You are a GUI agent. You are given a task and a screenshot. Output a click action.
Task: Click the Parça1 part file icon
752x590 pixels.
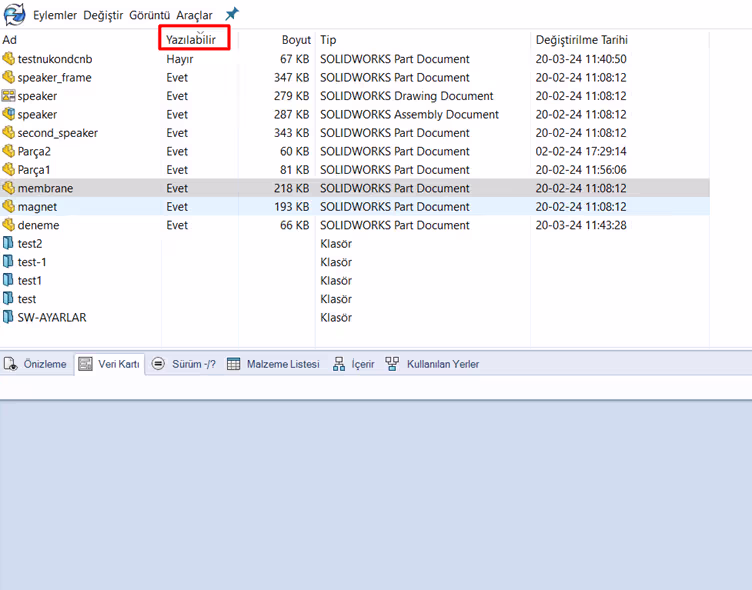8,169
